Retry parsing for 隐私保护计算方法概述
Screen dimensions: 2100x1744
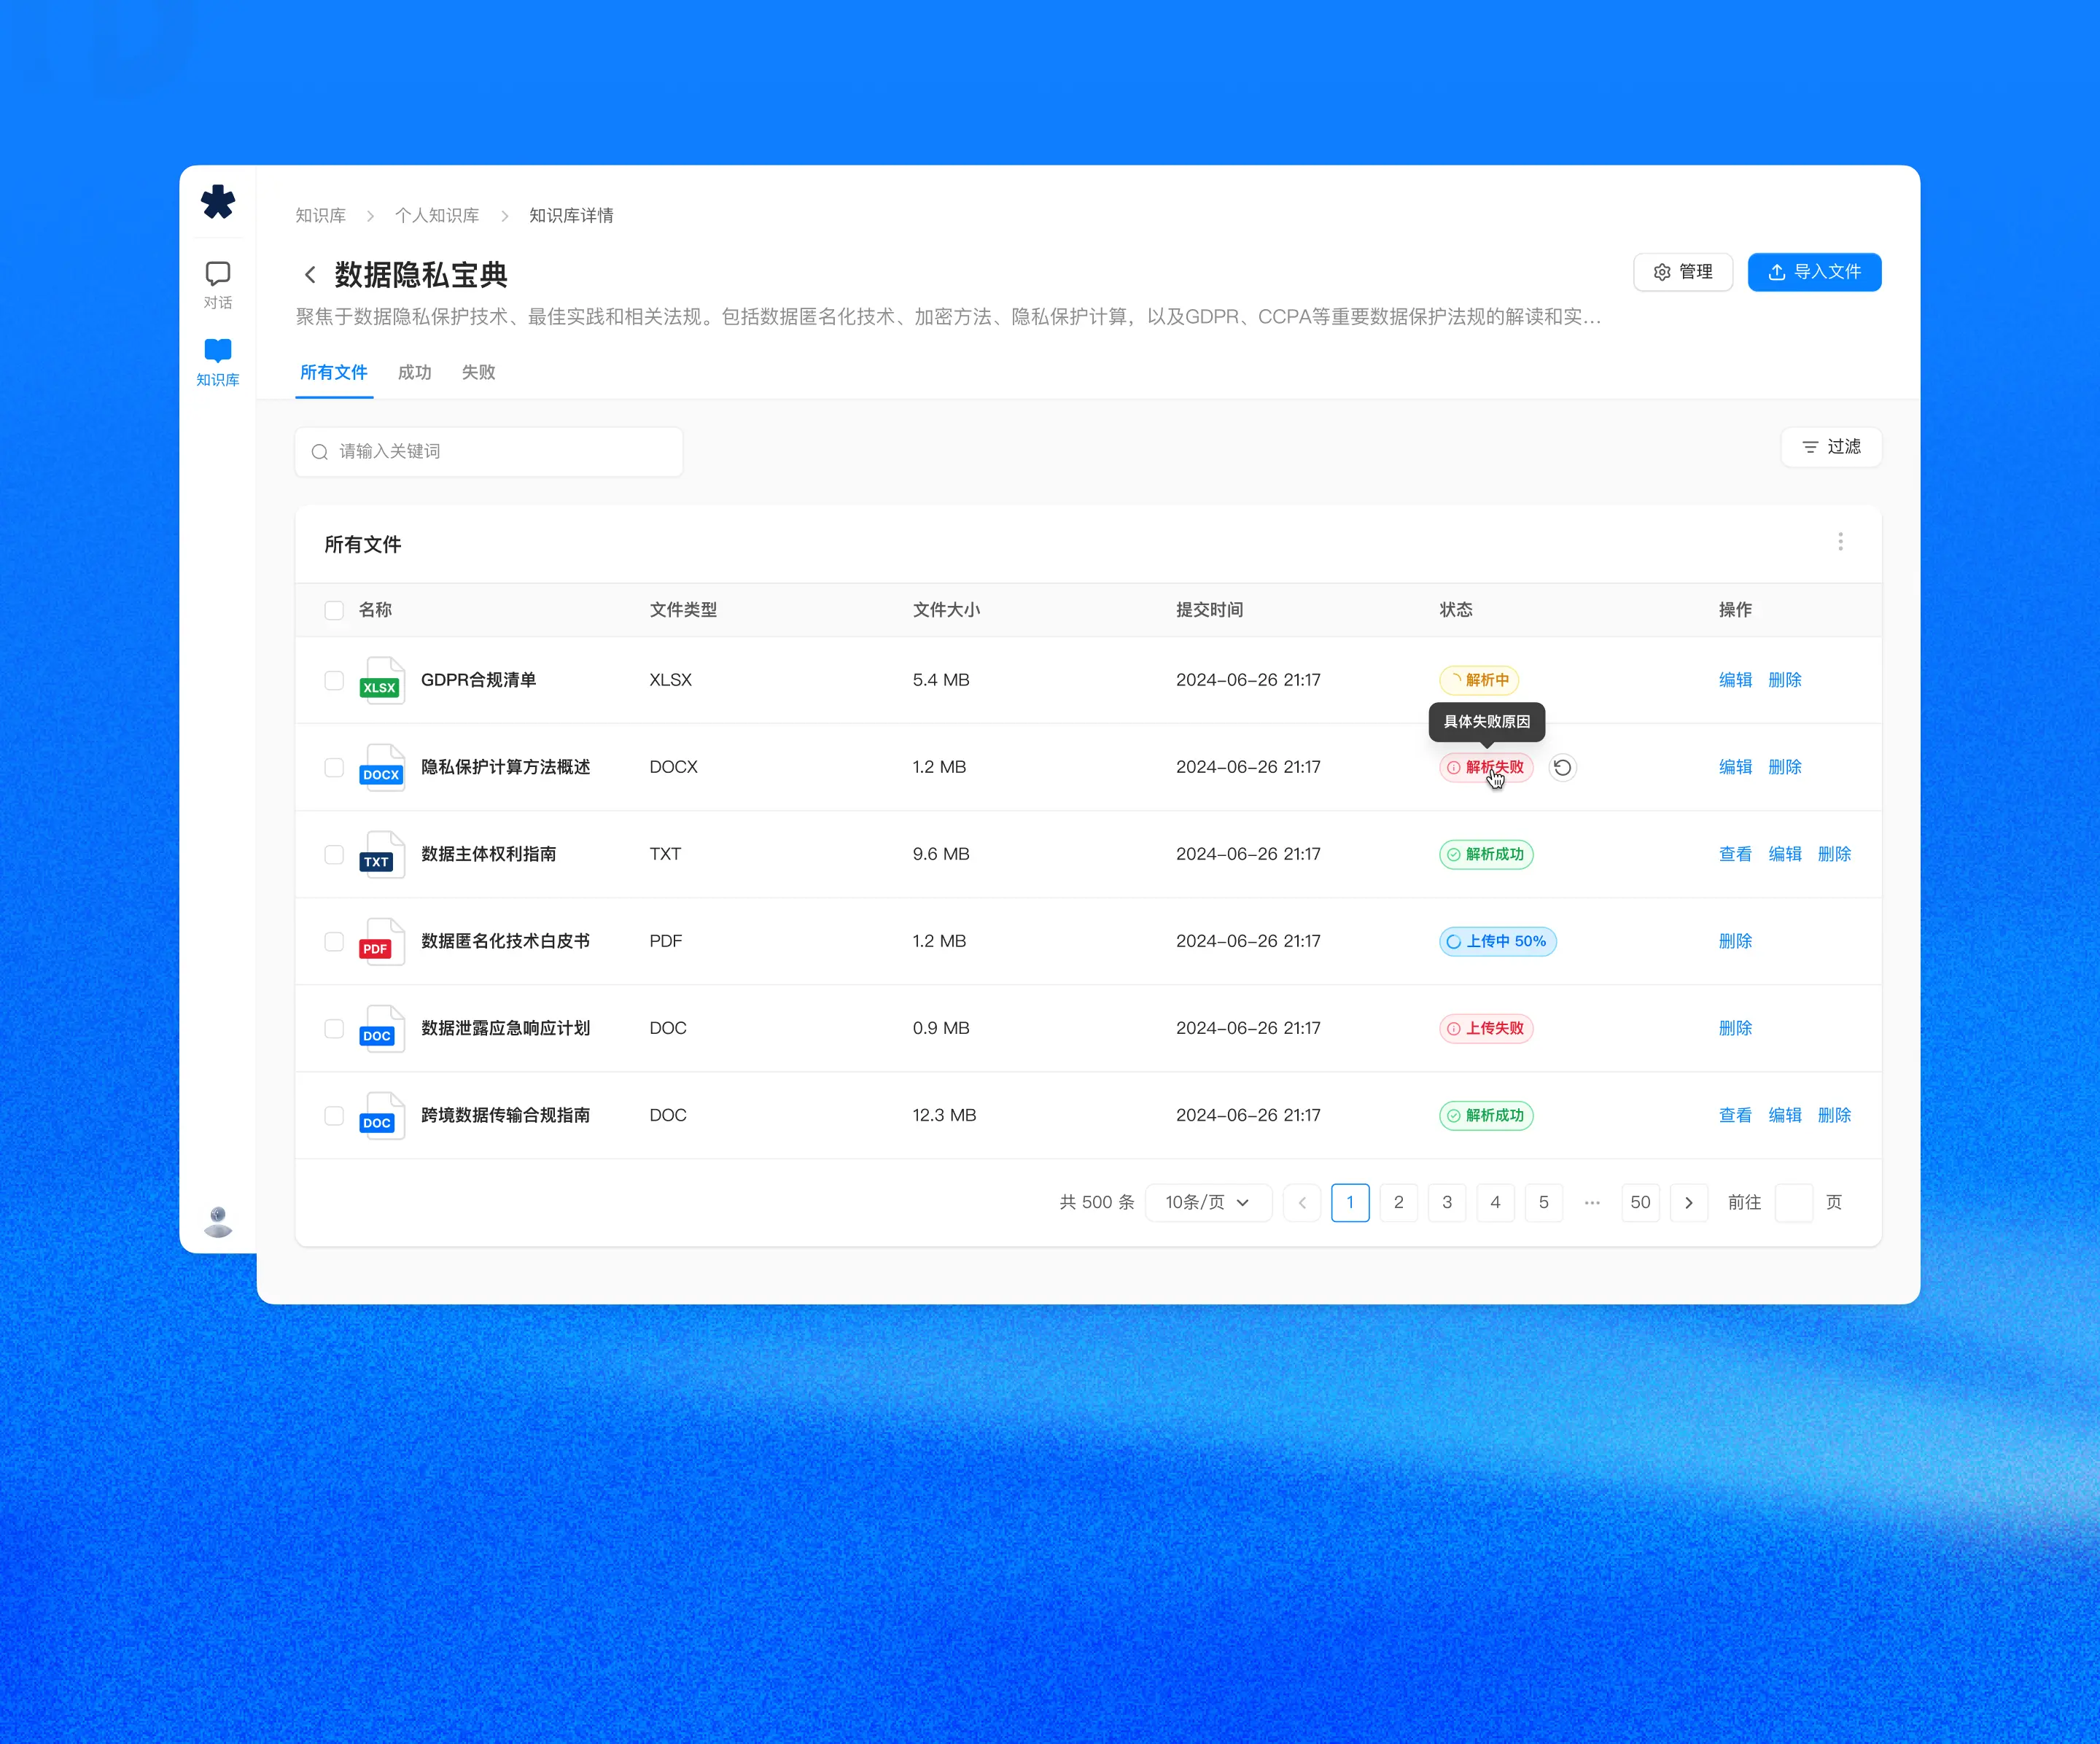(1563, 767)
